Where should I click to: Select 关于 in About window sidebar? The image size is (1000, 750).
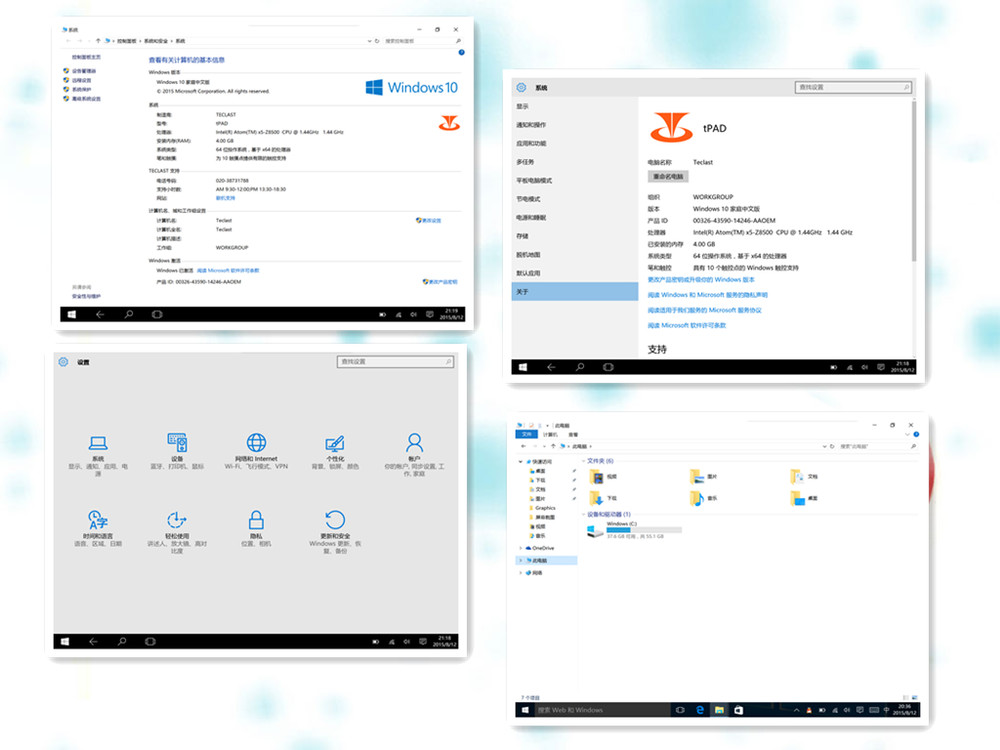575,291
